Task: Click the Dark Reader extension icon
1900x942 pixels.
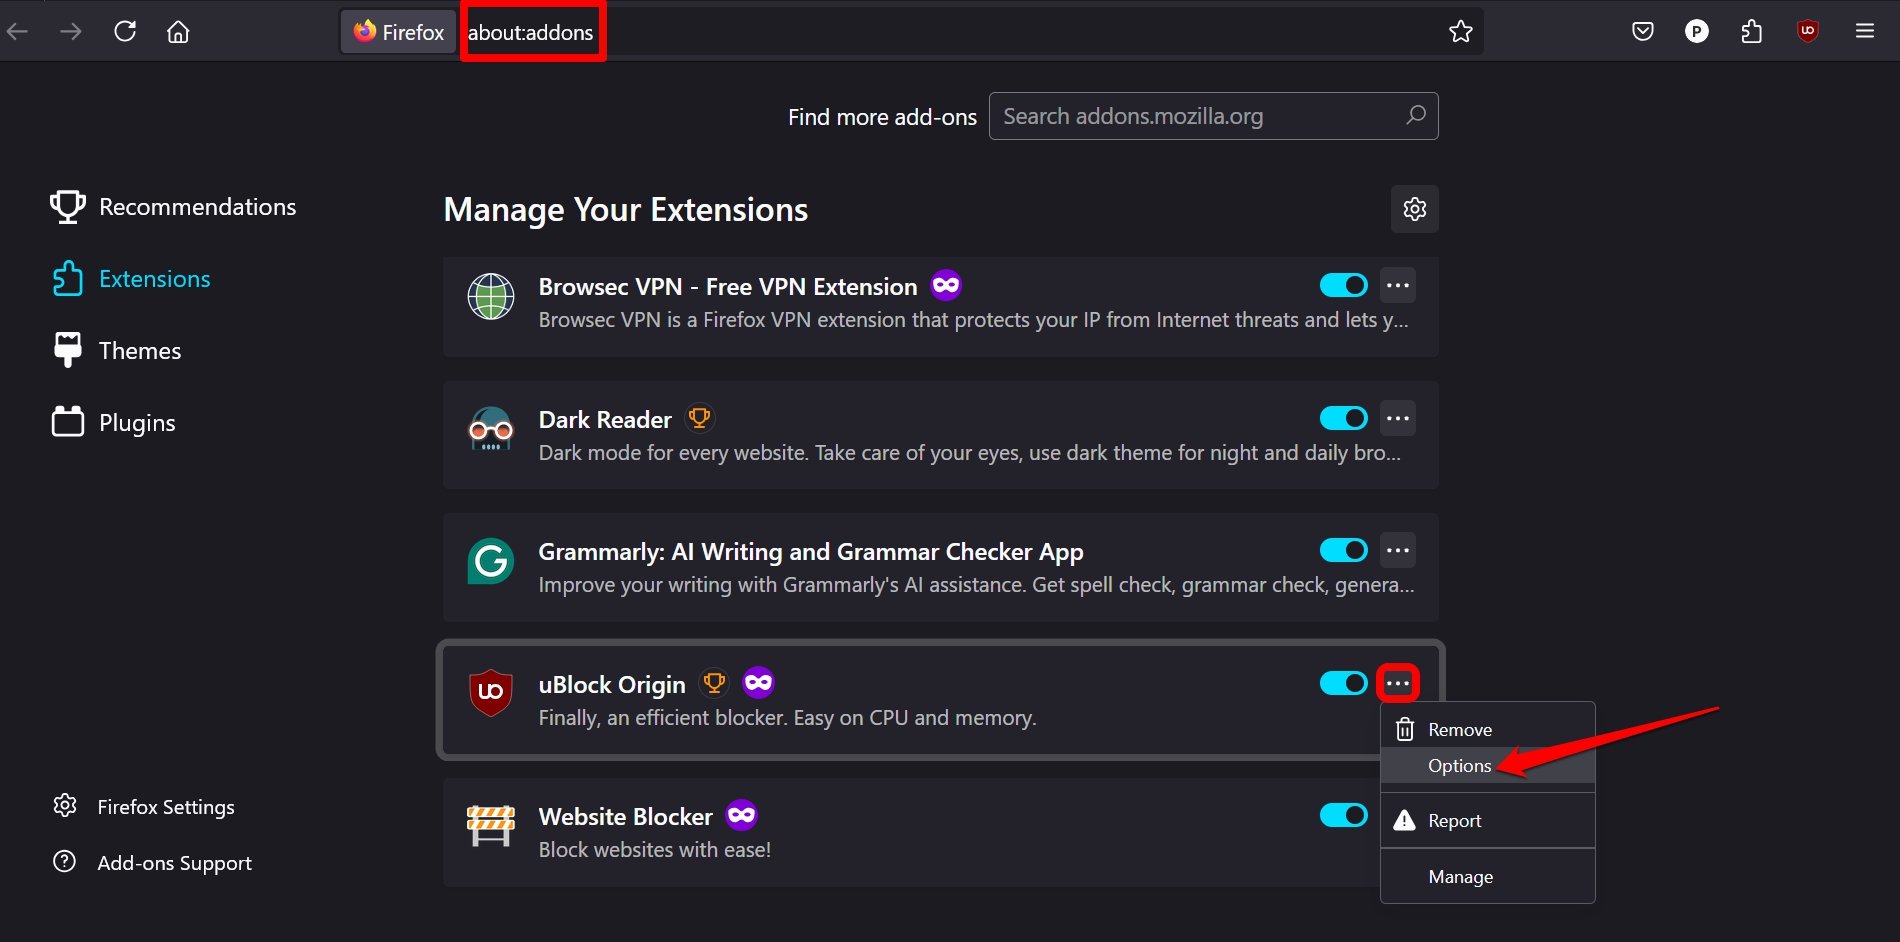Action: point(491,430)
